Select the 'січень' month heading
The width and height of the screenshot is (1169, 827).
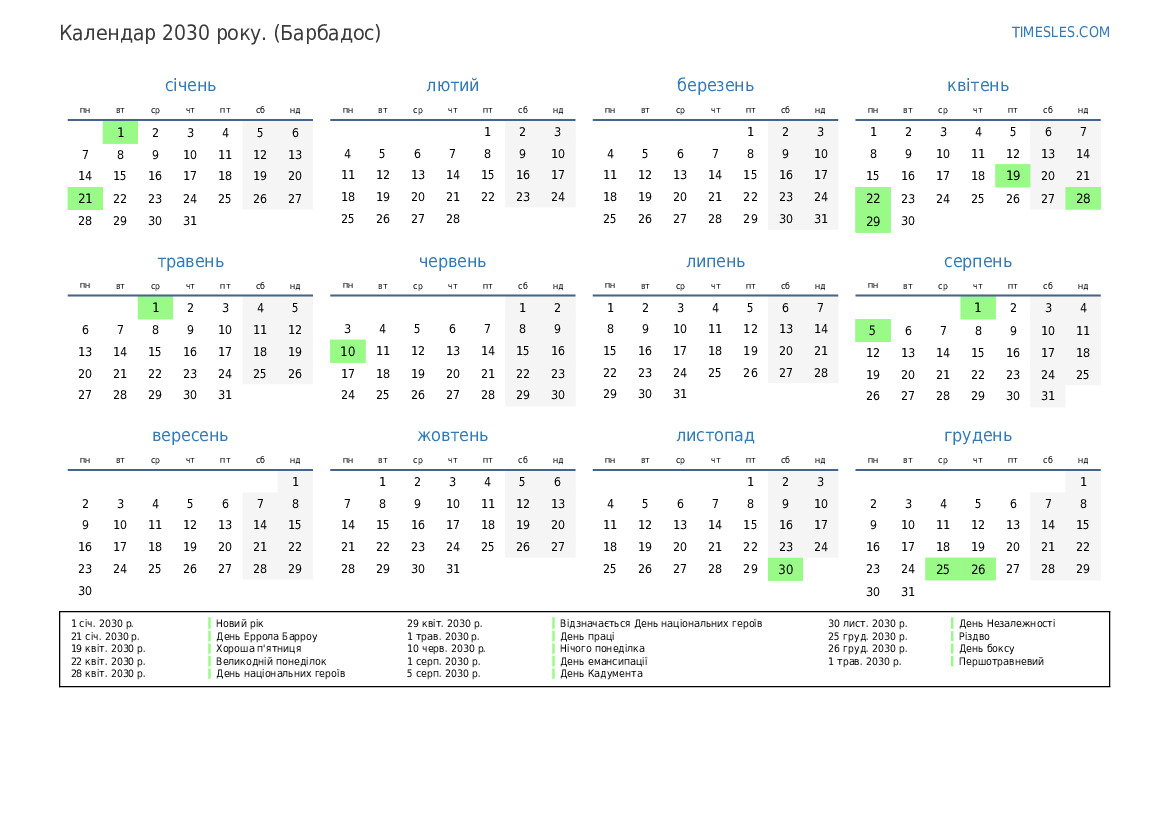click(x=190, y=86)
